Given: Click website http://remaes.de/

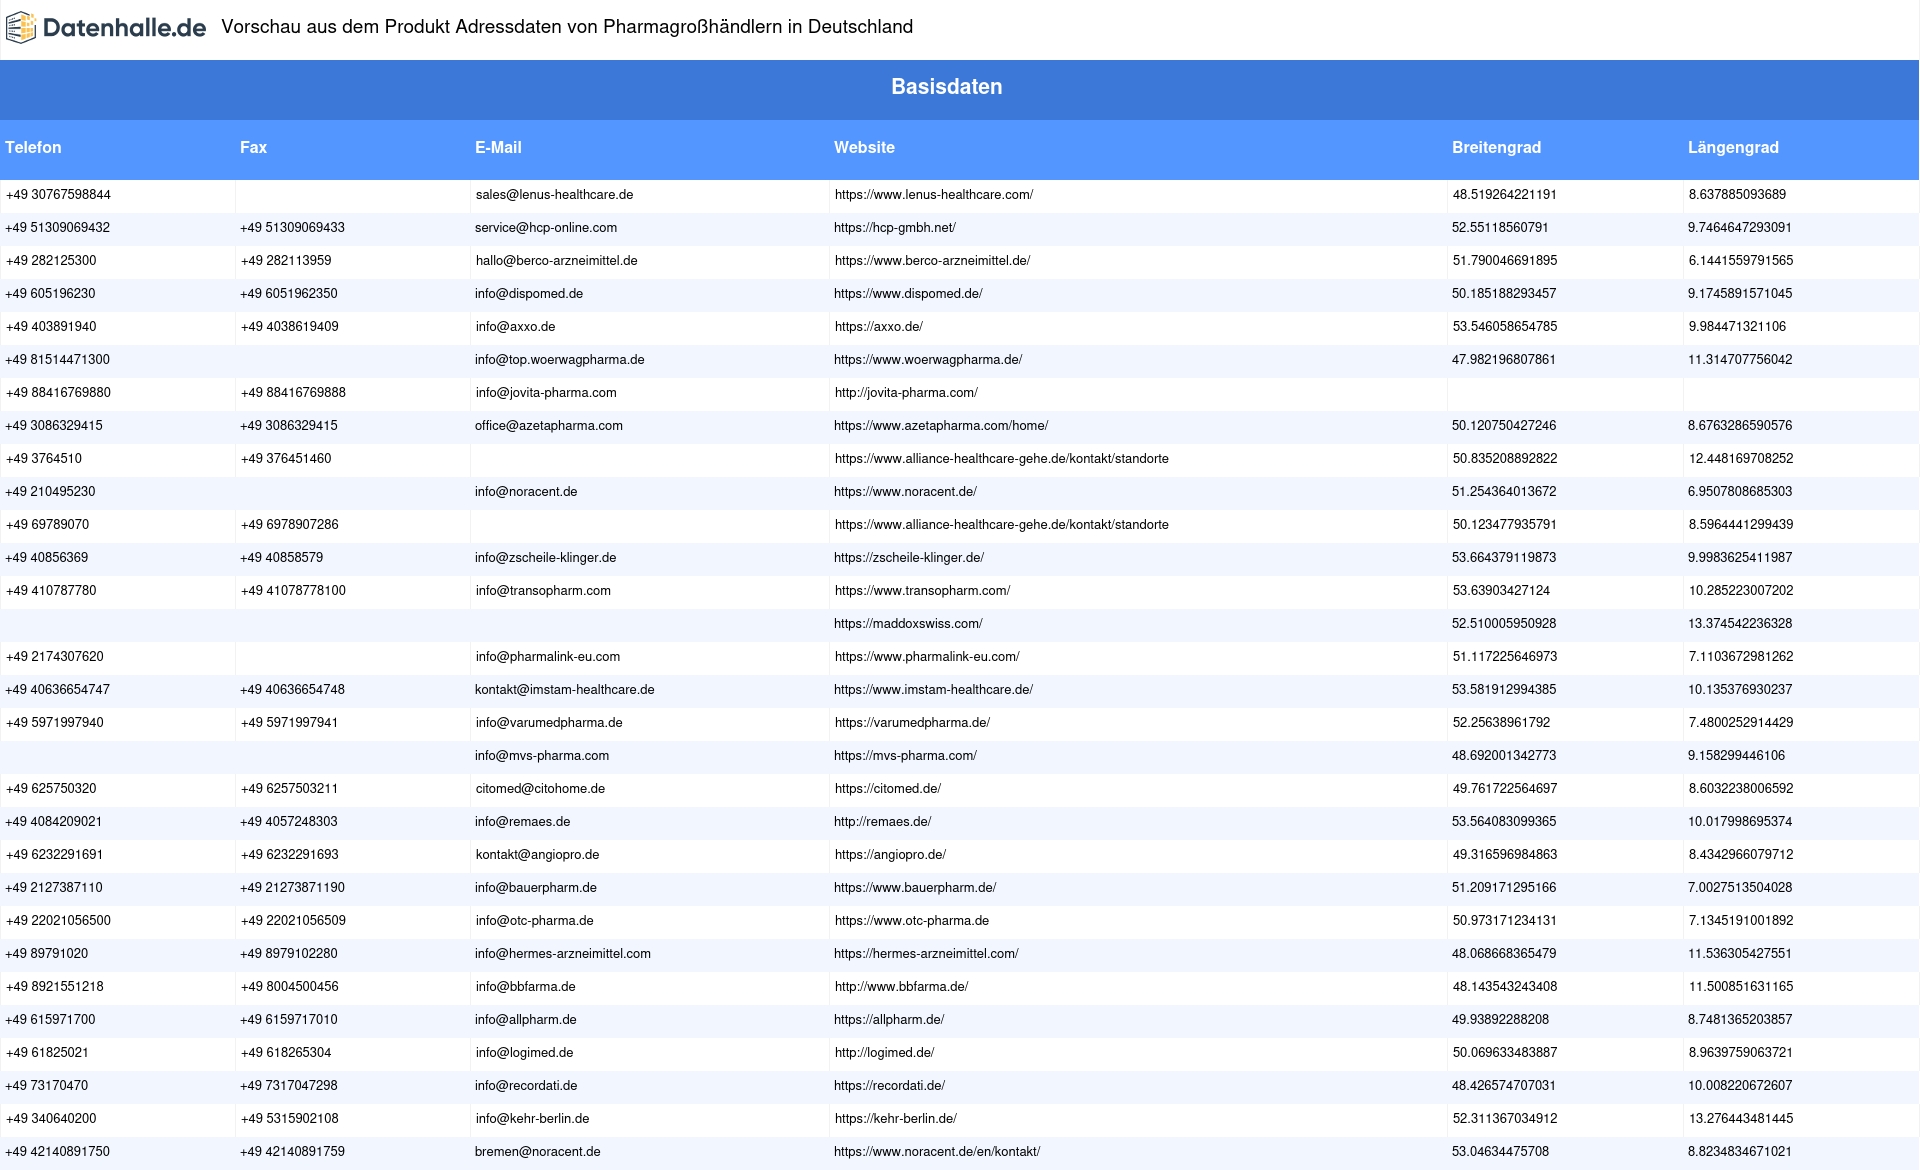Looking at the screenshot, I should click(x=882, y=822).
